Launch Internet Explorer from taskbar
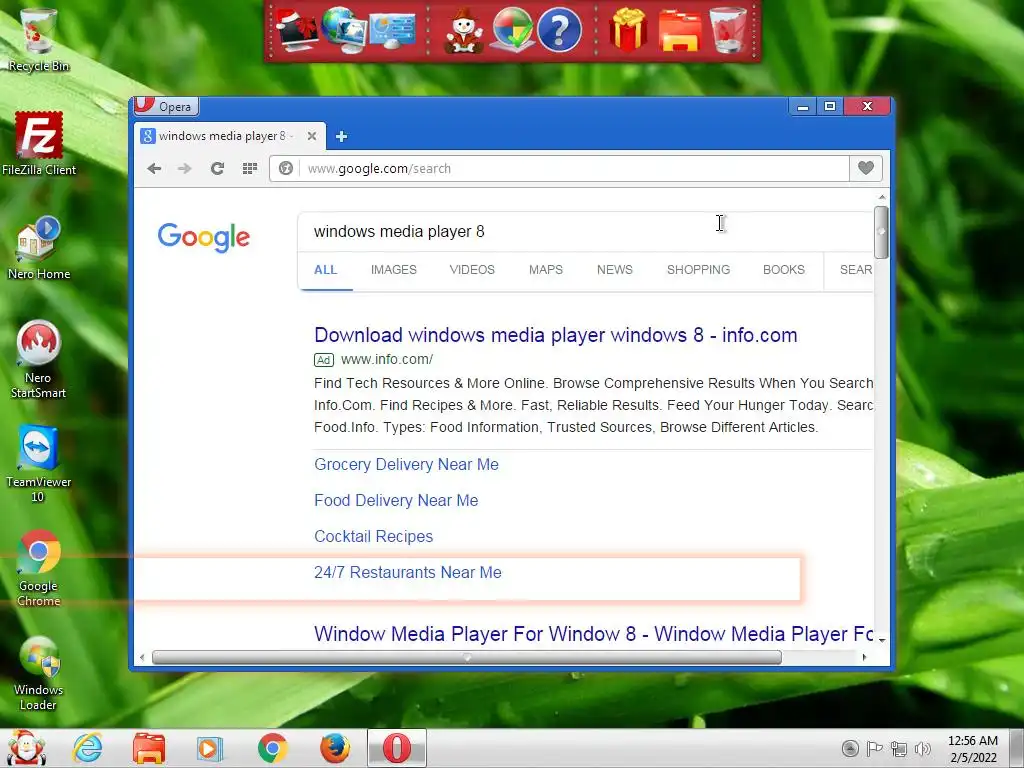The width and height of the screenshot is (1024, 768). 88,748
